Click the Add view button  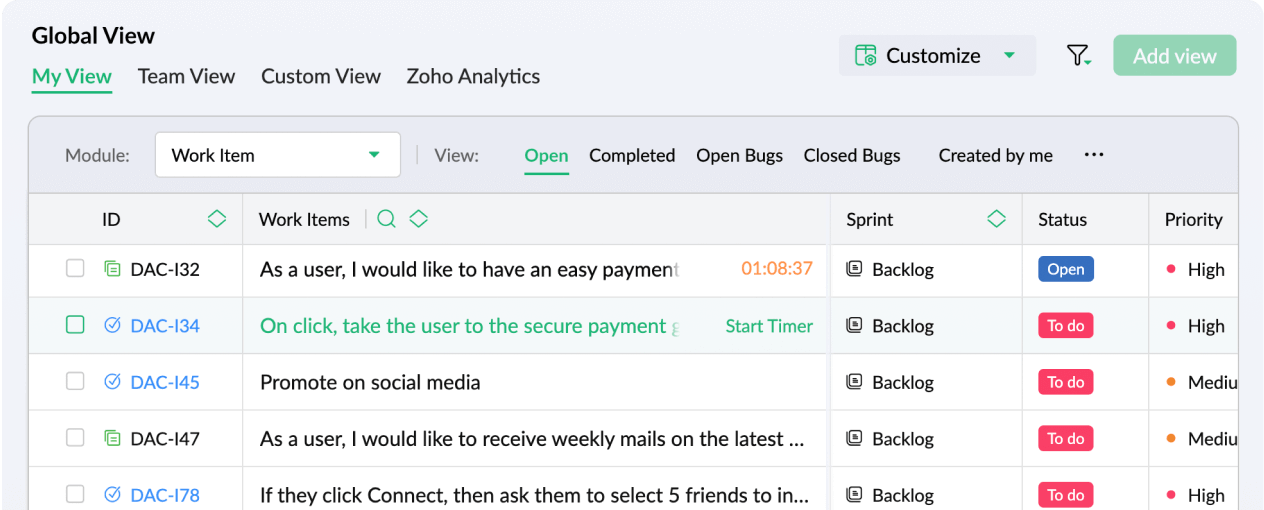point(1174,56)
